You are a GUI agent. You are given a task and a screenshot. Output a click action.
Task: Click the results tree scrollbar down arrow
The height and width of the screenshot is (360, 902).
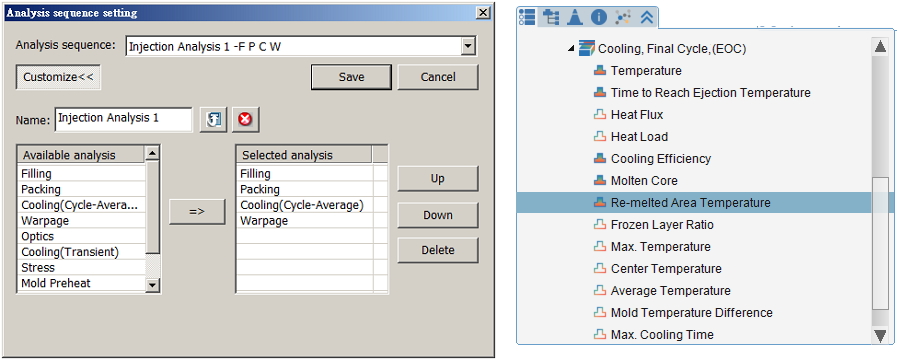point(880,335)
